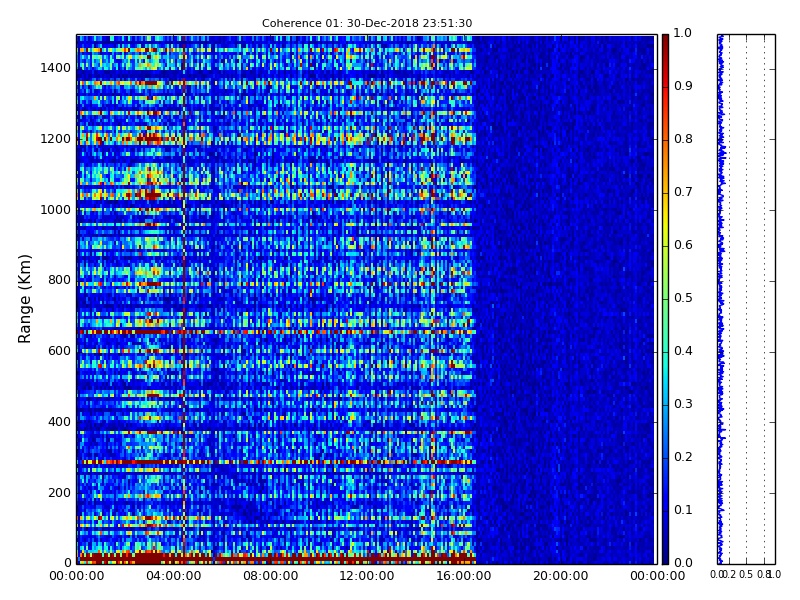Screen dimensions: 800x600
Task: Select the 16:00:00 time axis label
Action: click(x=464, y=577)
